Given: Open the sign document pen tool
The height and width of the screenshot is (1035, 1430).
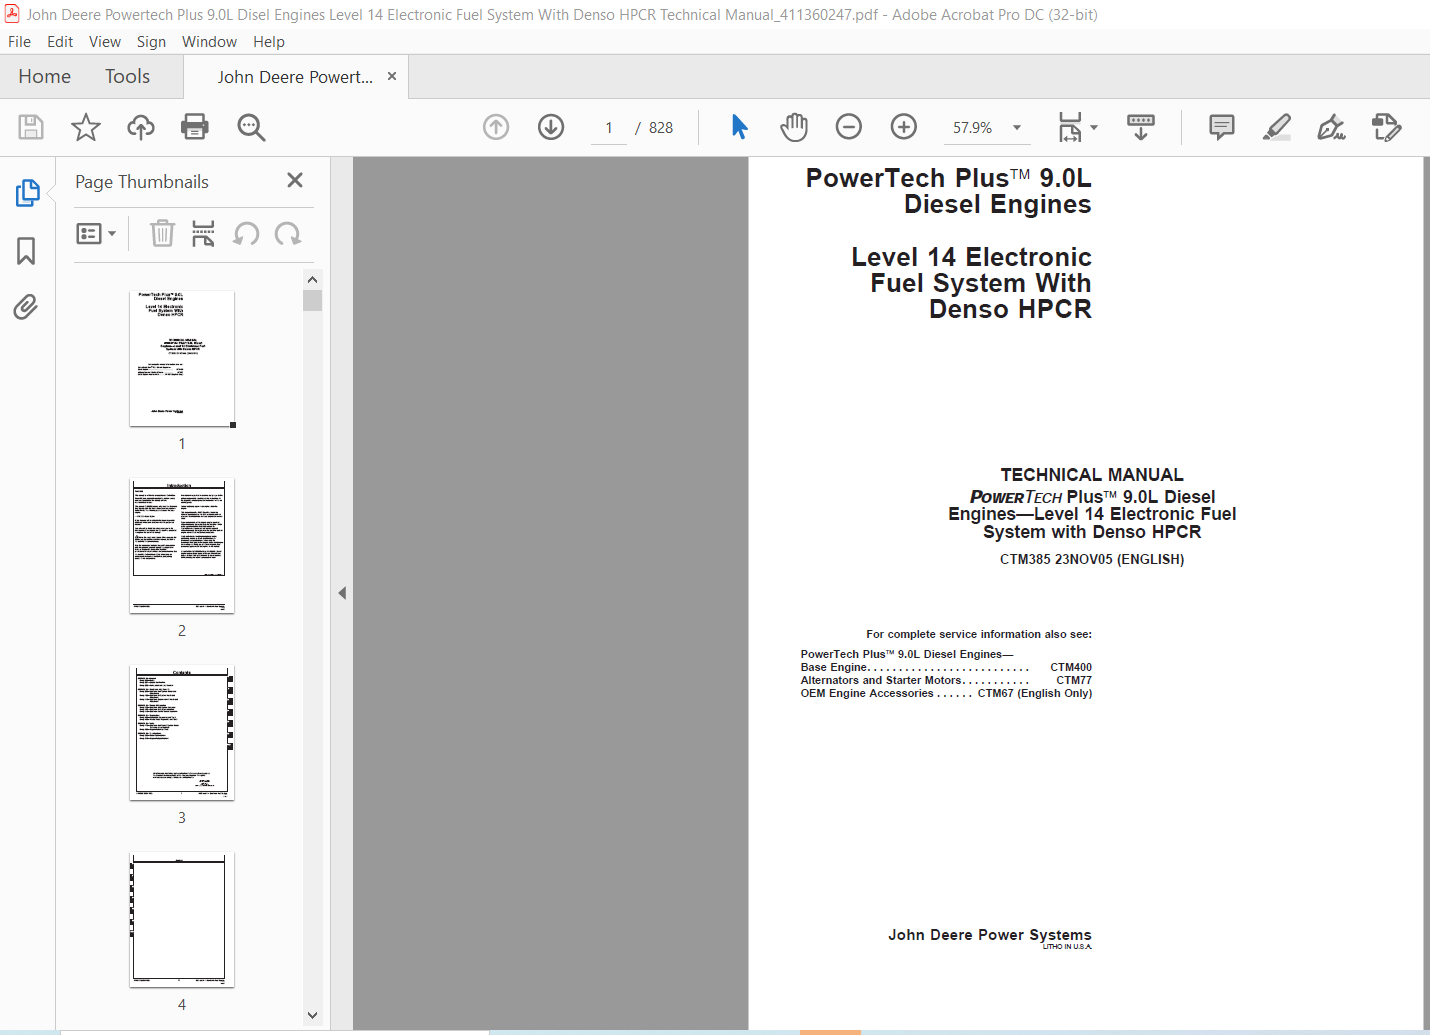Looking at the screenshot, I should click(1331, 127).
